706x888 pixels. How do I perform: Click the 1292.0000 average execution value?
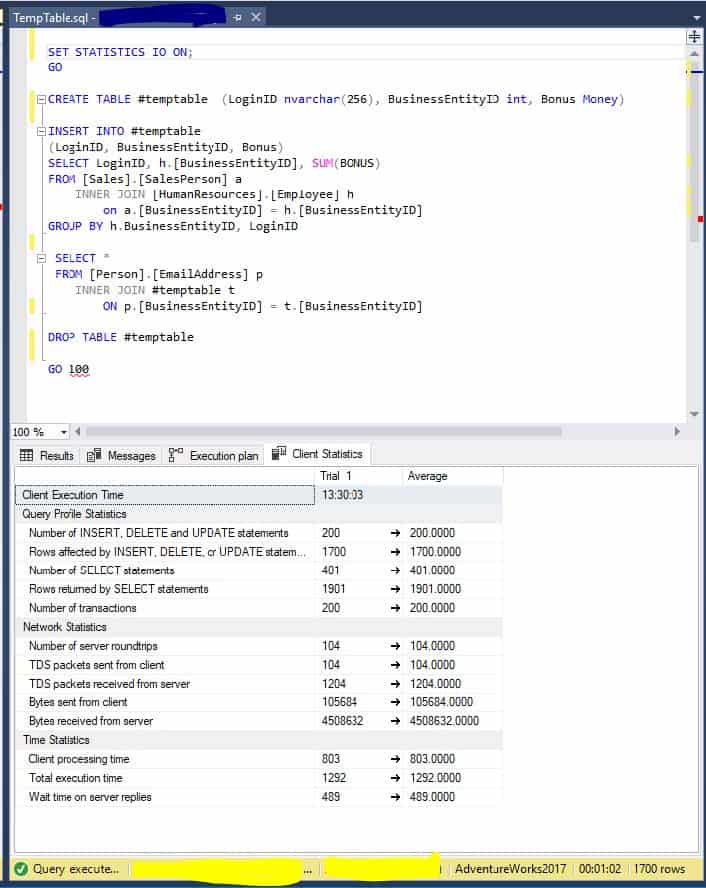(435, 778)
